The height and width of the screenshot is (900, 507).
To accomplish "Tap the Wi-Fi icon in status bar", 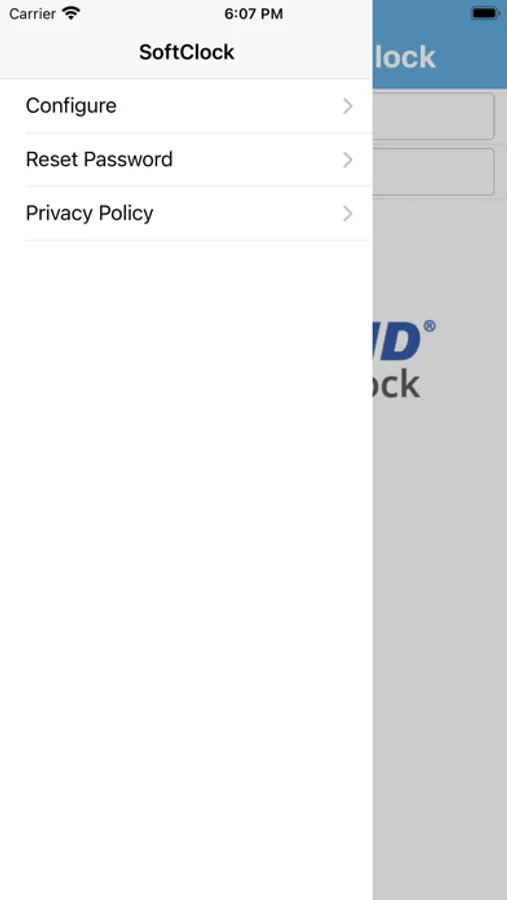I will tap(71, 13).
